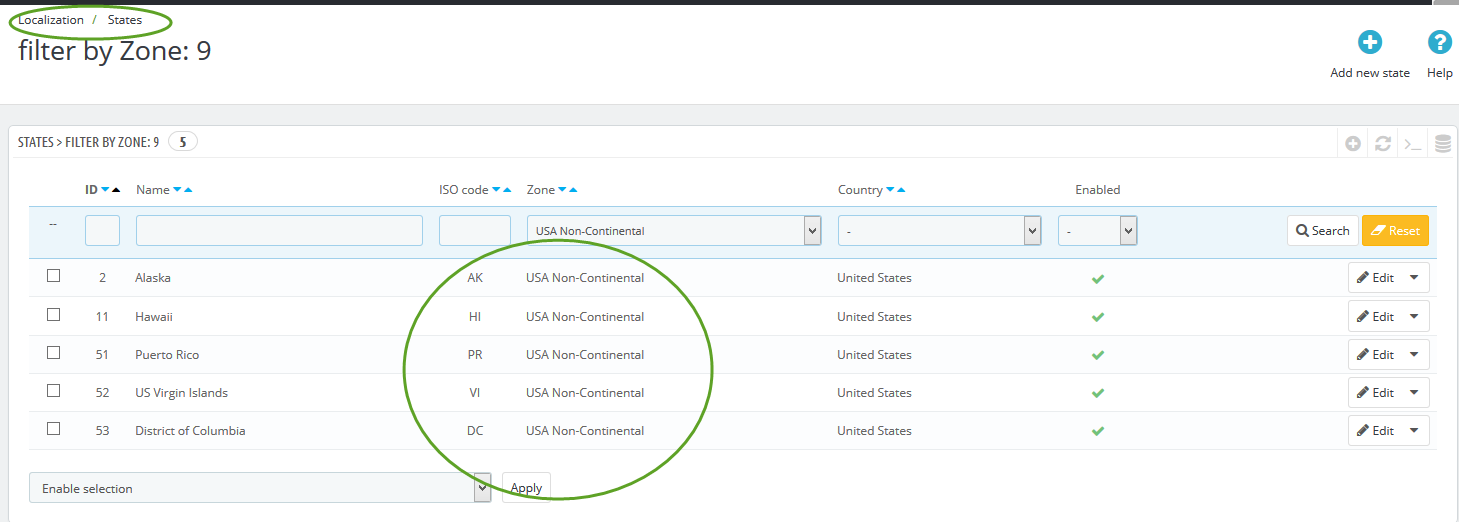The height and width of the screenshot is (522, 1459).
Task: Apply the bulk action
Action: click(x=526, y=488)
